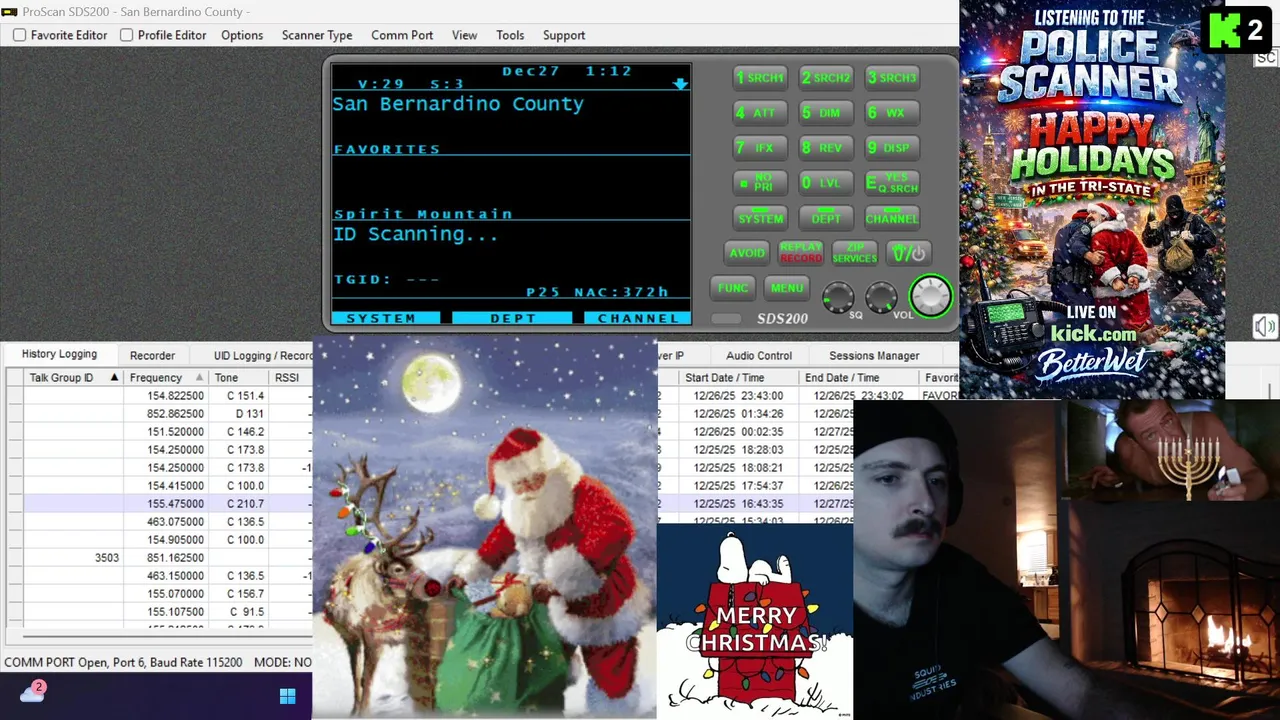The image size is (1280, 720).
Task: Click the Tone column header
Action: [x=238, y=378]
